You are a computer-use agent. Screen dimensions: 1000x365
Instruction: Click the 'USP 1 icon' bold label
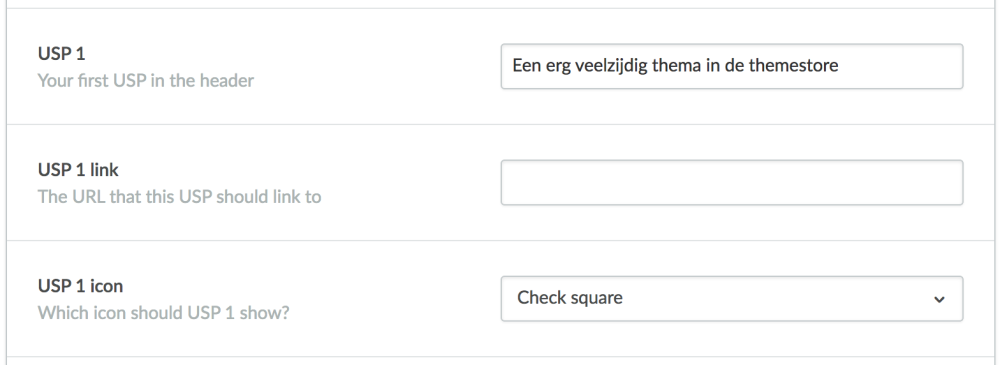coord(80,286)
